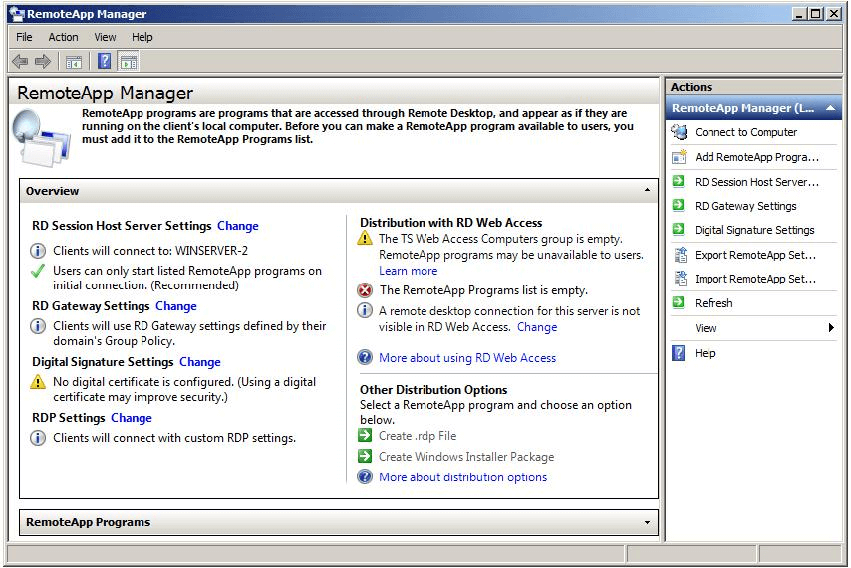
Task: Click the Add RemoteApp Programs icon
Action: pos(679,157)
